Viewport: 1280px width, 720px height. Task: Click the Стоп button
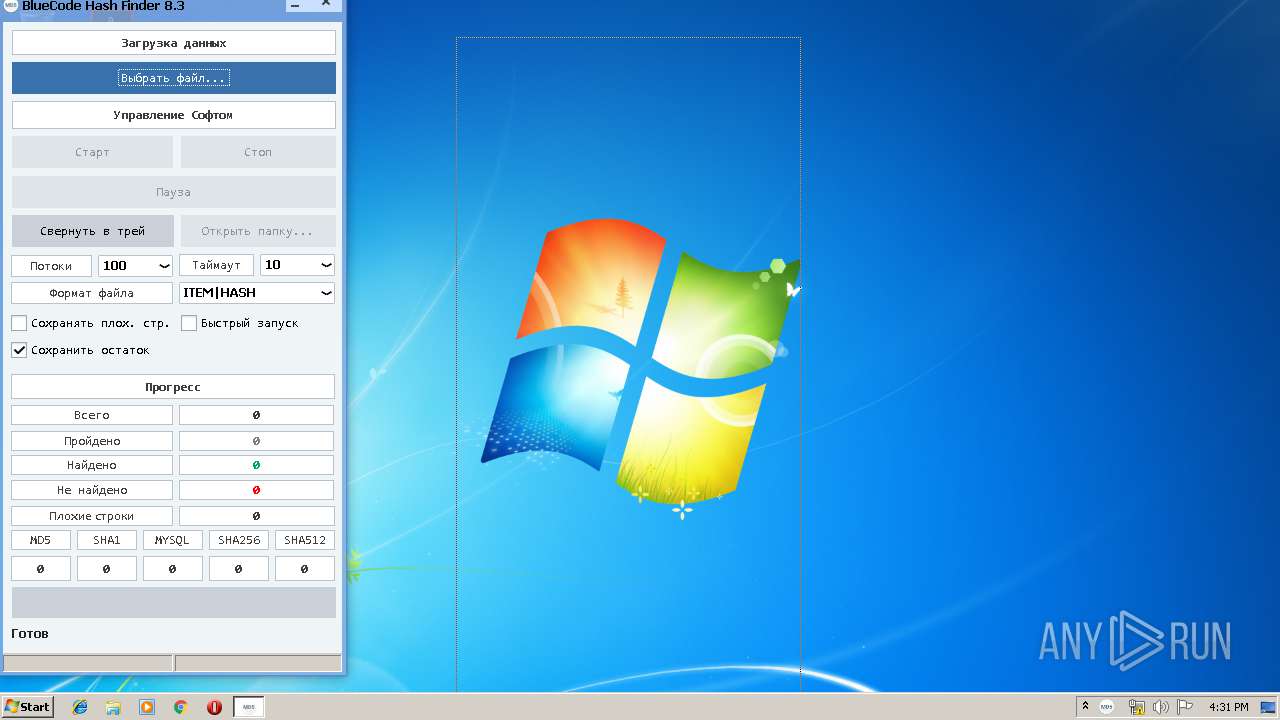pos(258,152)
